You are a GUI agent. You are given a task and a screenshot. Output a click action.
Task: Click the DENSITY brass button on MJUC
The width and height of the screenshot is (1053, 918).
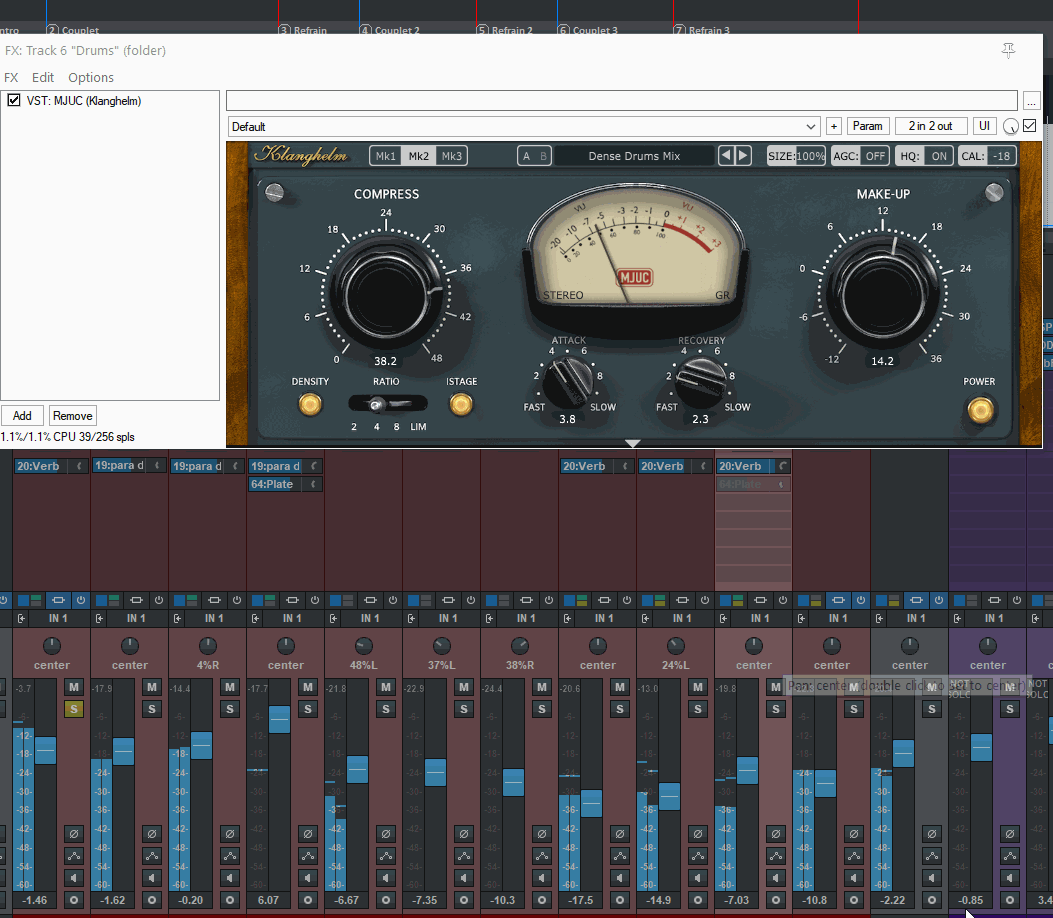[x=310, y=404]
